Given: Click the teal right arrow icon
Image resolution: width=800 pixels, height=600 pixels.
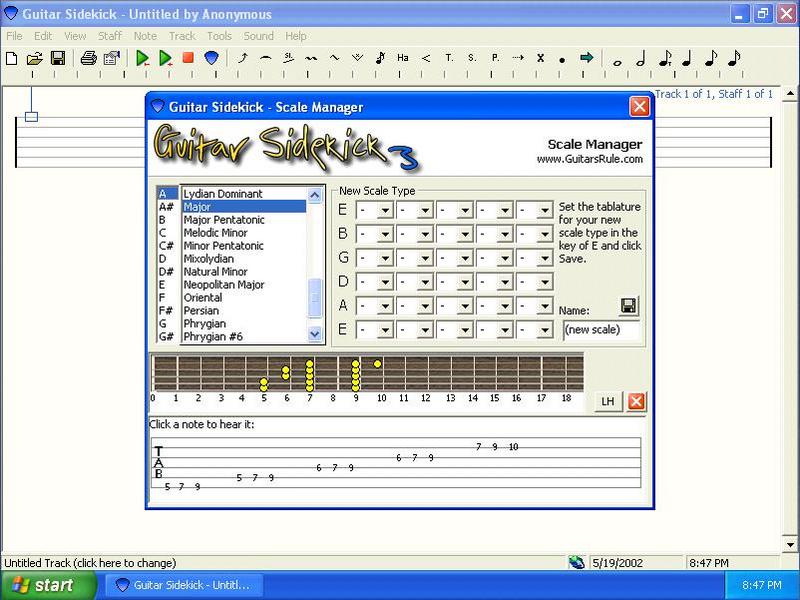Looking at the screenshot, I should click(587, 58).
